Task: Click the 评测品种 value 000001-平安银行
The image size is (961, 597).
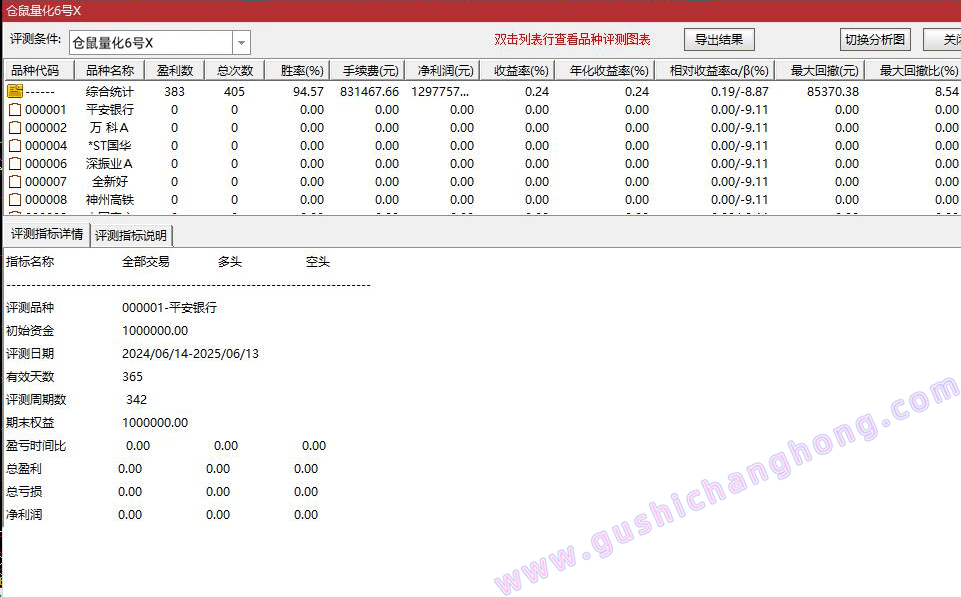Action: click(x=170, y=308)
